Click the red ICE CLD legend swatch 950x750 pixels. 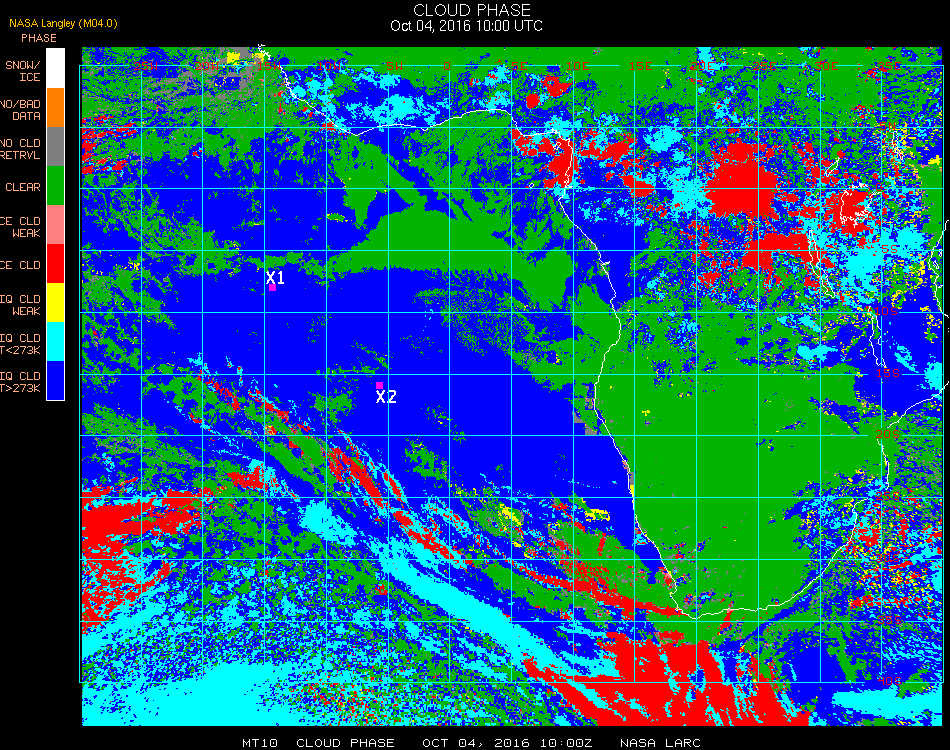coord(55,264)
